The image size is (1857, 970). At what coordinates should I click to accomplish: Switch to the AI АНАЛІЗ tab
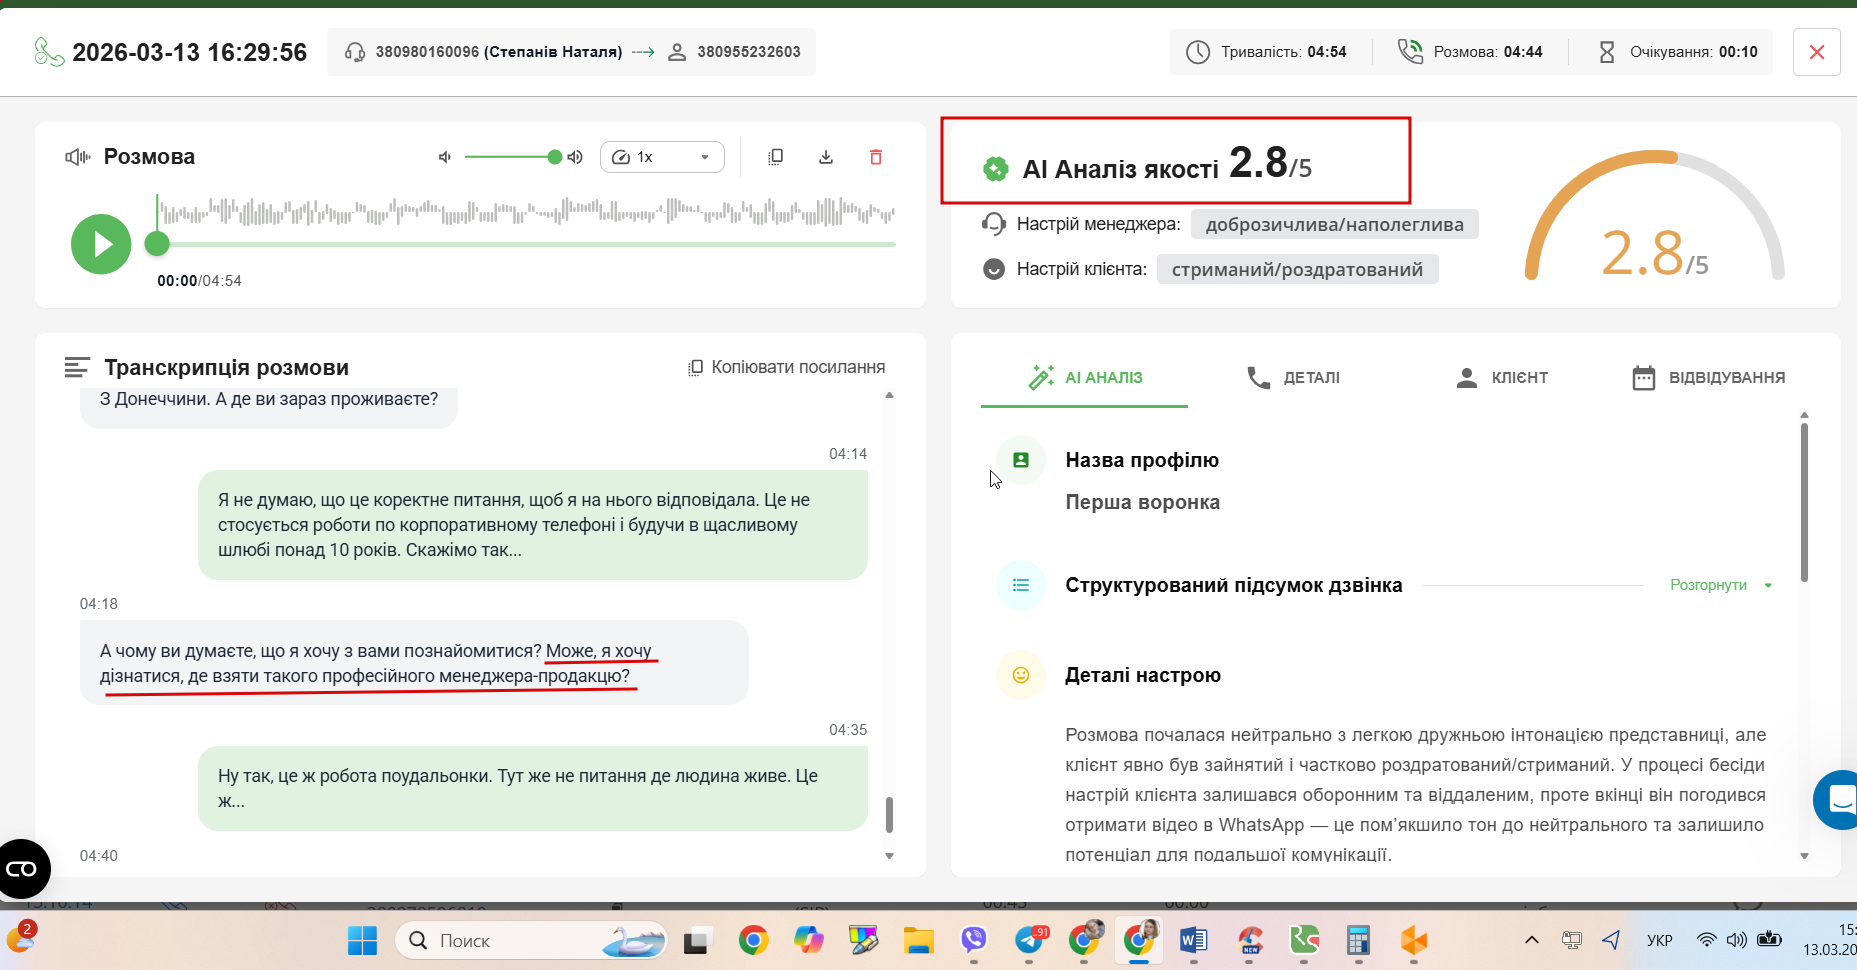[1085, 378]
